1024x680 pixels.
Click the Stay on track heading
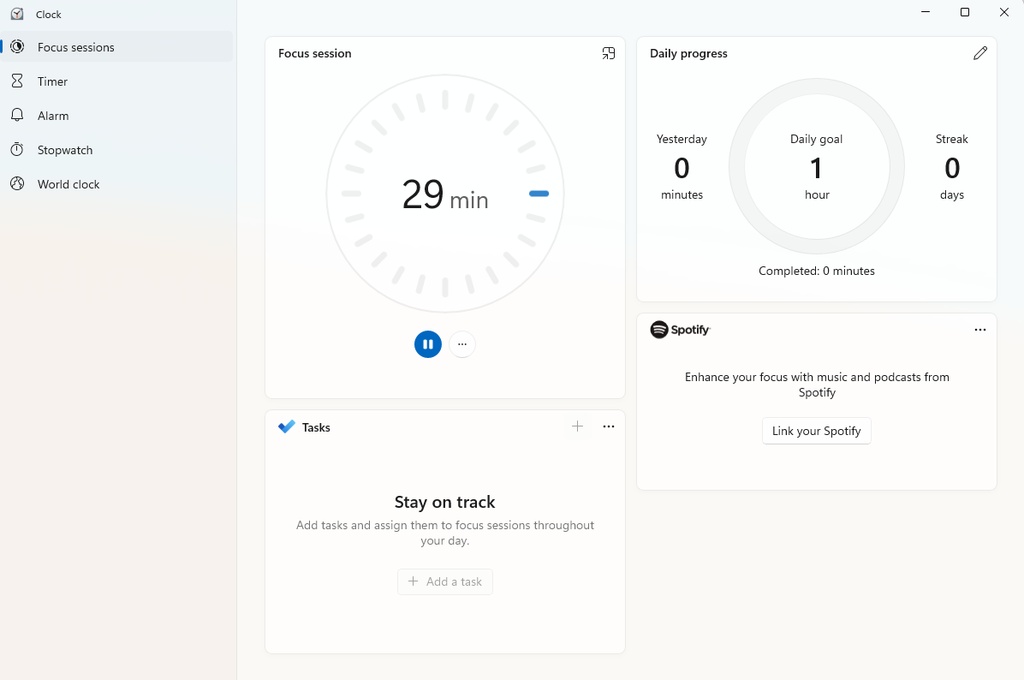click(x=445, y=502)
